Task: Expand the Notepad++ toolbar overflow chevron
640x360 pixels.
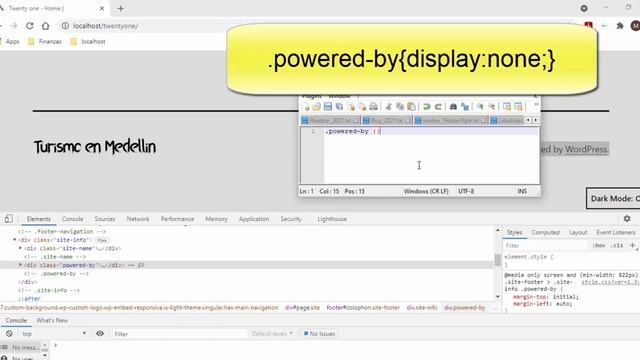Action: click(536, 105)
